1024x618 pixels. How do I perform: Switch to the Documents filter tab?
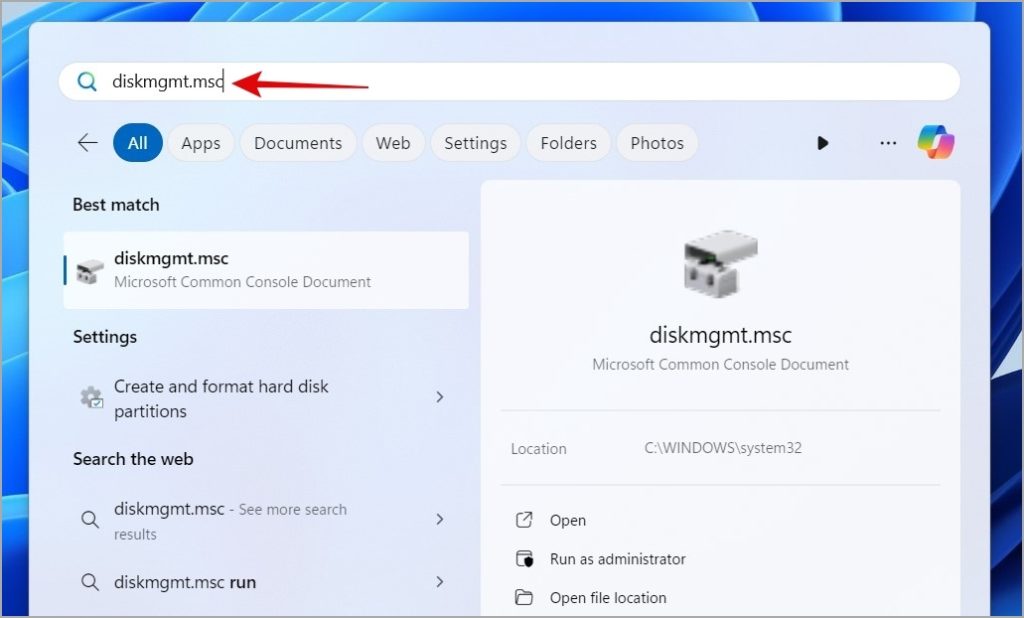298,142
